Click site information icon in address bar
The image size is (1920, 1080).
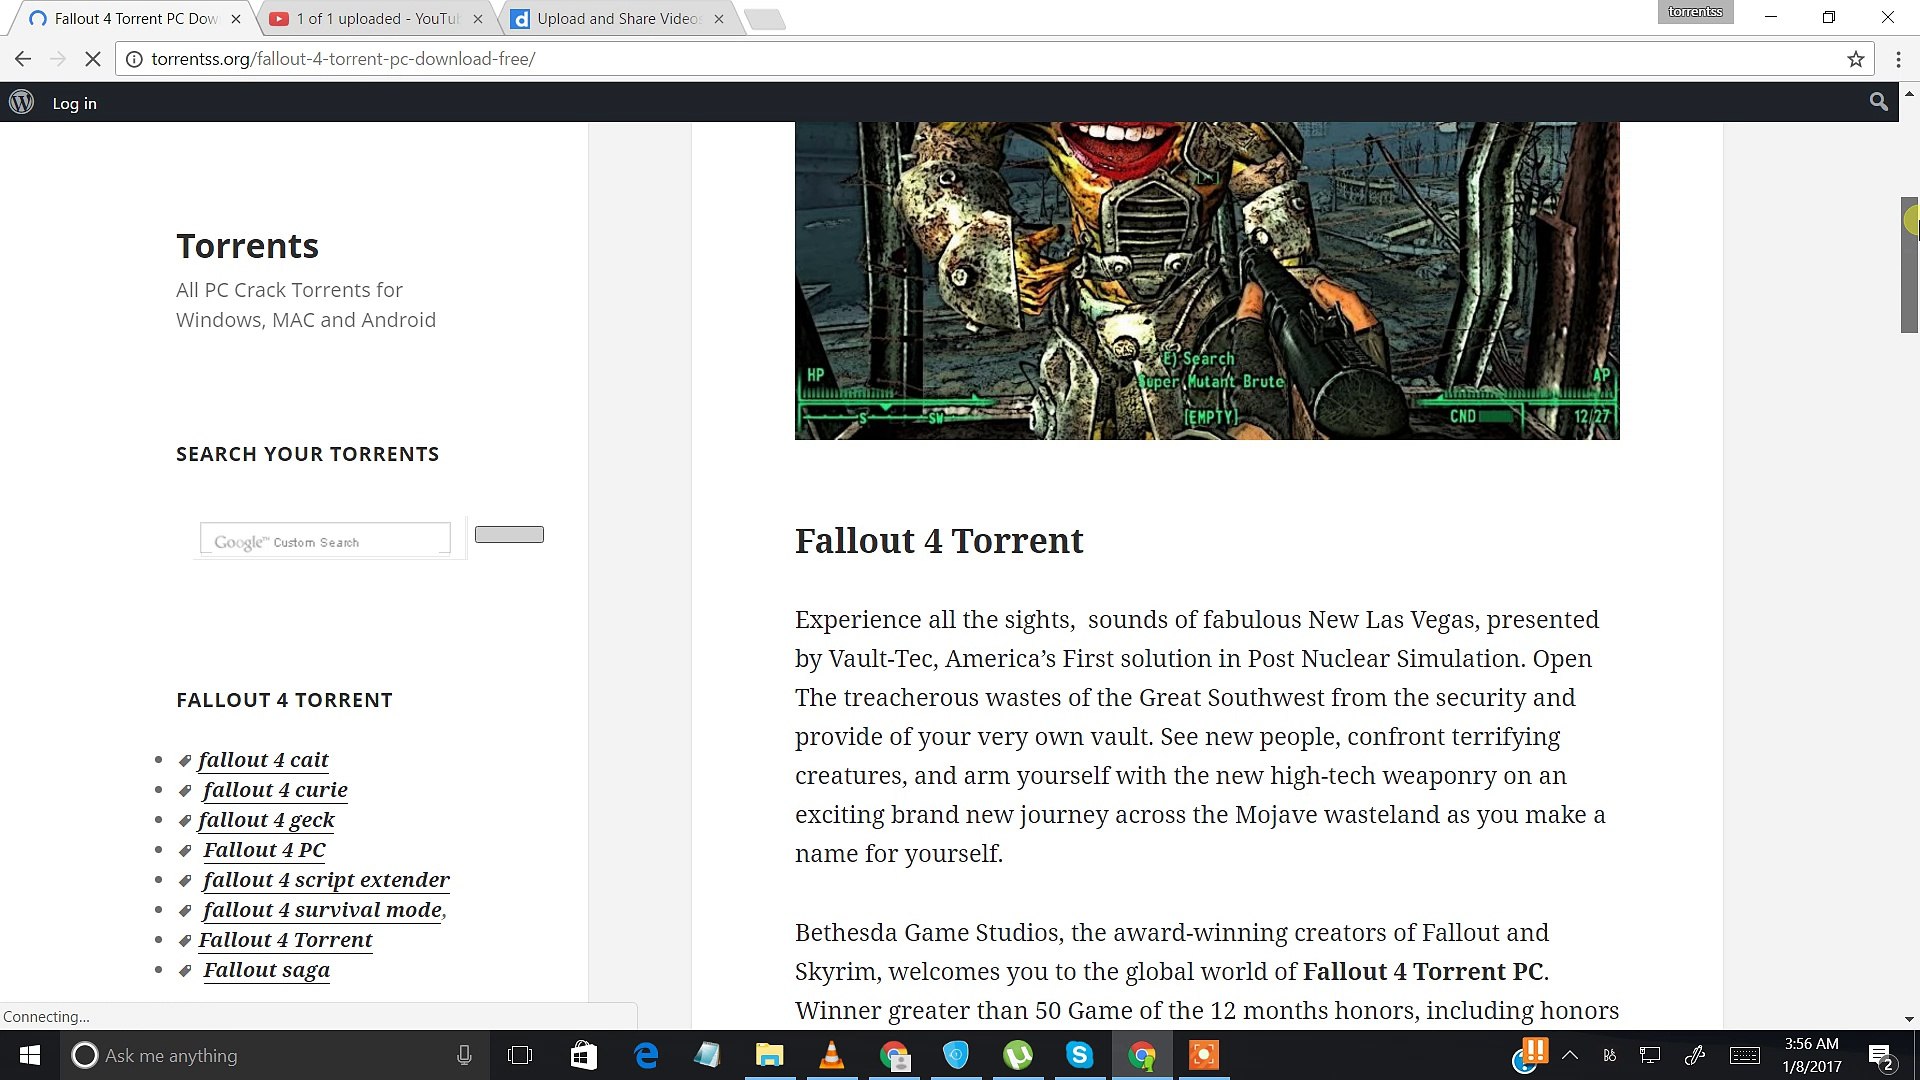pos(134,59)
